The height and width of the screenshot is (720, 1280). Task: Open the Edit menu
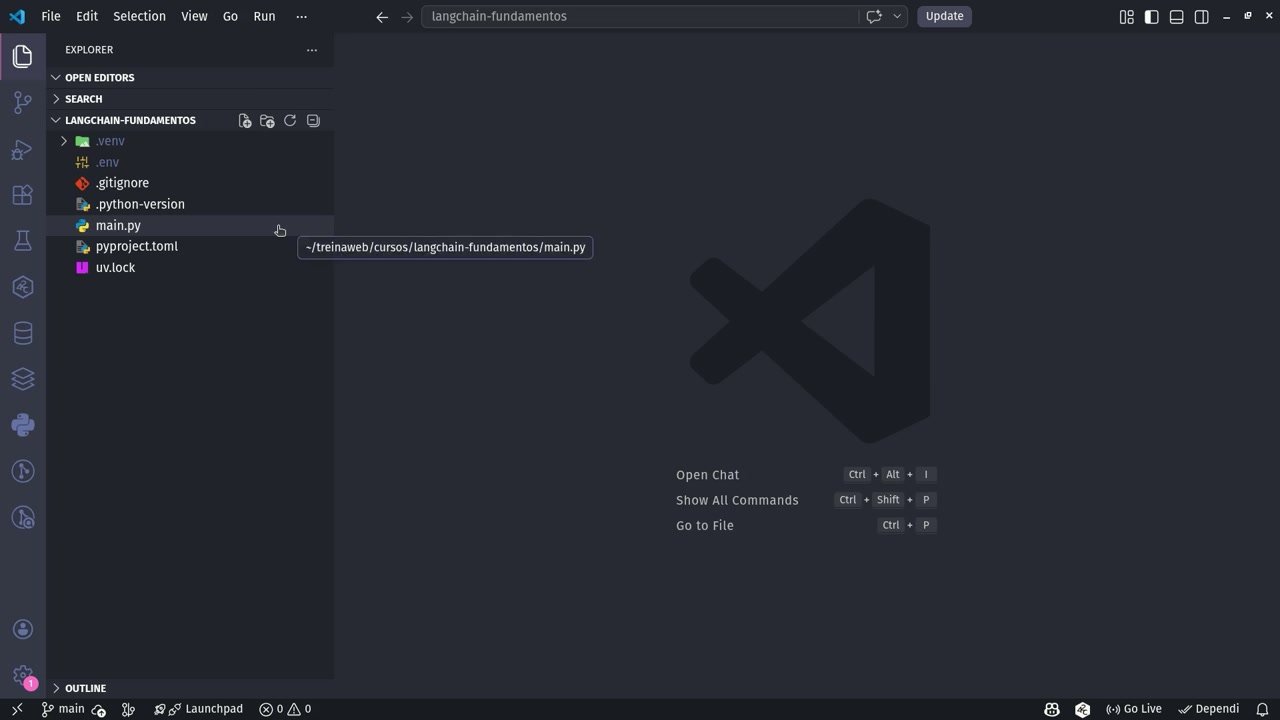[x=87, y=16]
